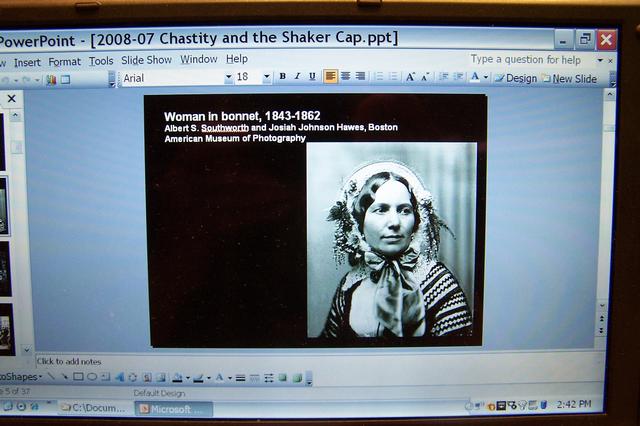Viewport: 640px width, 426px height.
Task: Click the New Slide button
Action: click(569, 78)
